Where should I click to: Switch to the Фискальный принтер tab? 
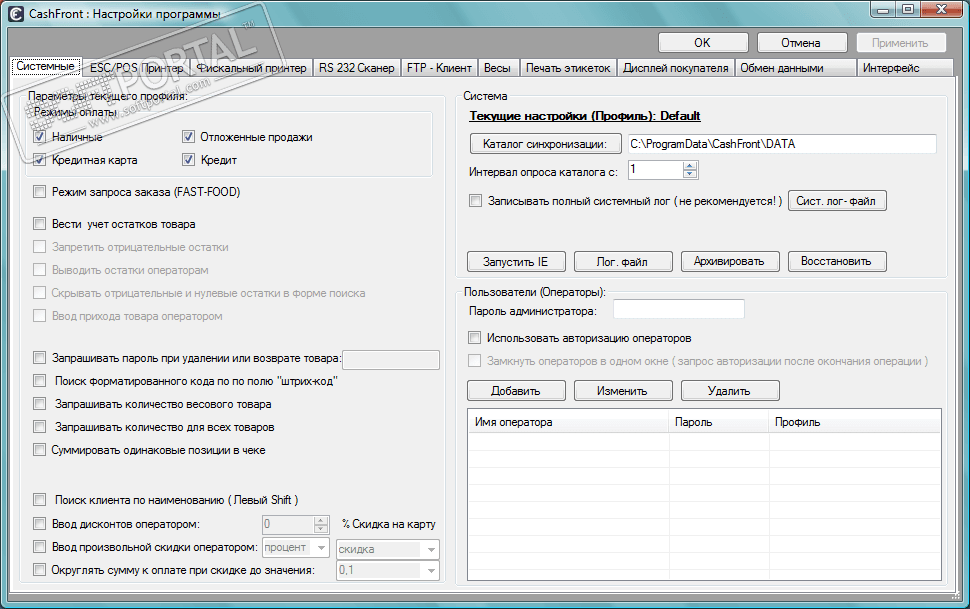(251, 68)
